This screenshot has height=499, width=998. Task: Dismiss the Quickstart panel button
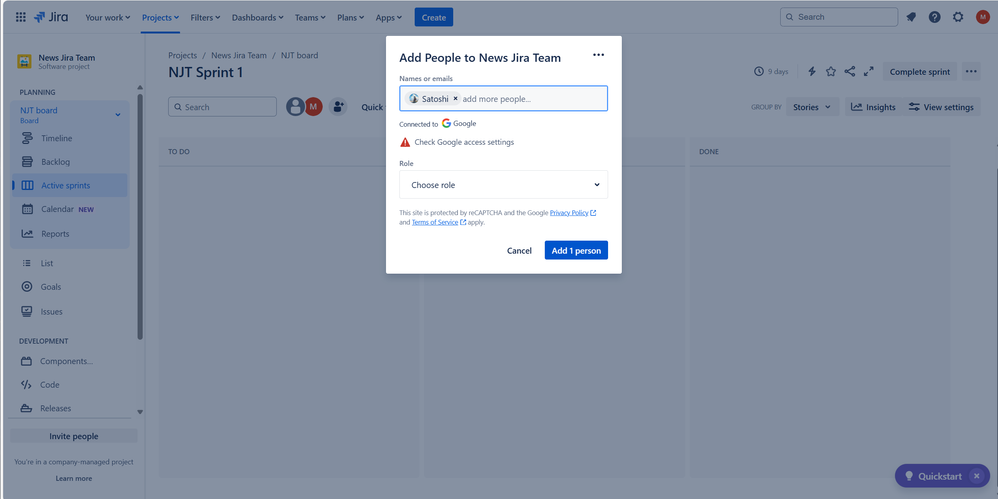click(x=976, y=475)
